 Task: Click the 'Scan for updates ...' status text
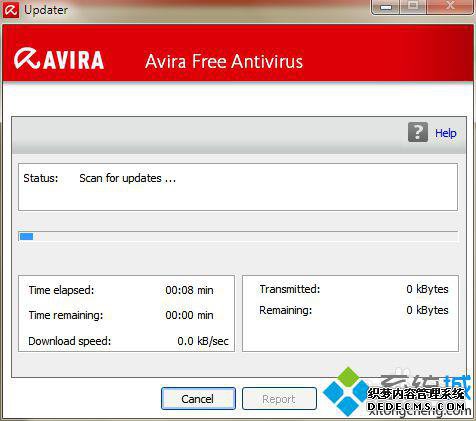(x=127, y=178)
